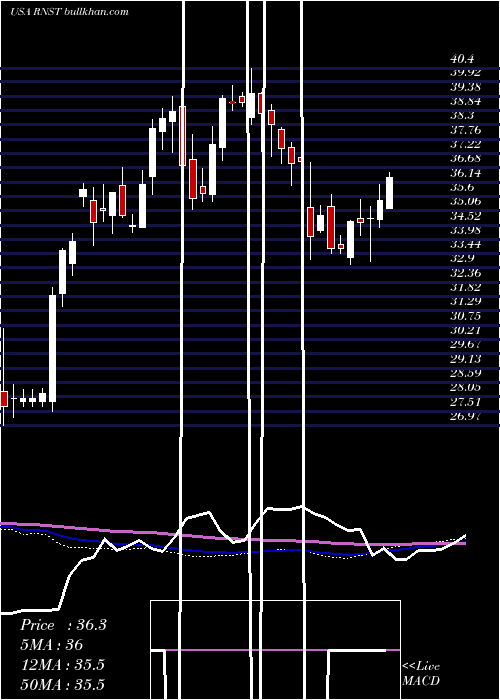Select the 29.13 price axis label
This screenshot has width=500, height=700.
464,359
